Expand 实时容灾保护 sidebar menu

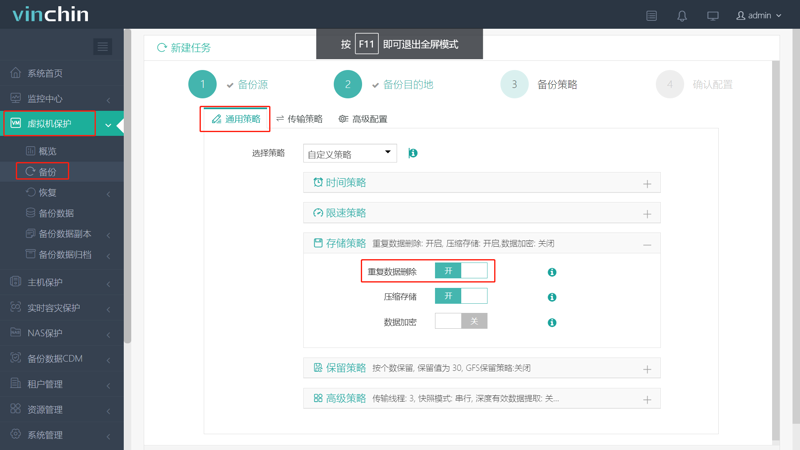62,308
